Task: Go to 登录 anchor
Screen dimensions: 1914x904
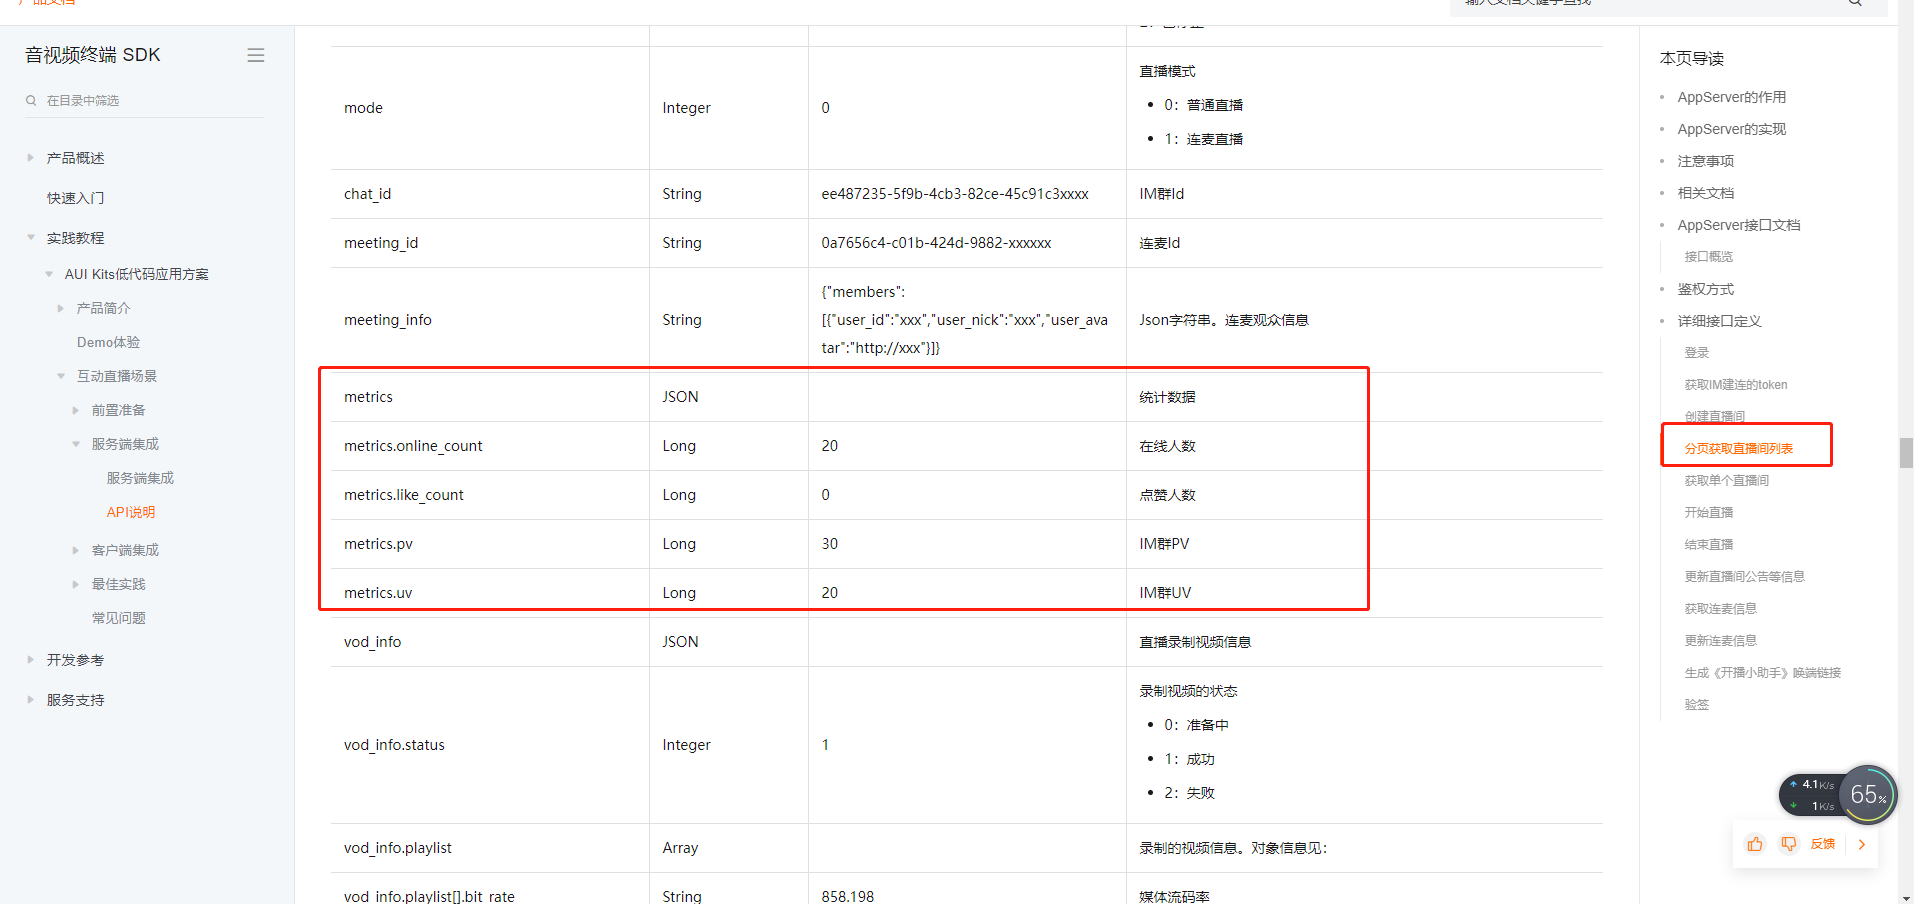Action: coord(1696,353)
